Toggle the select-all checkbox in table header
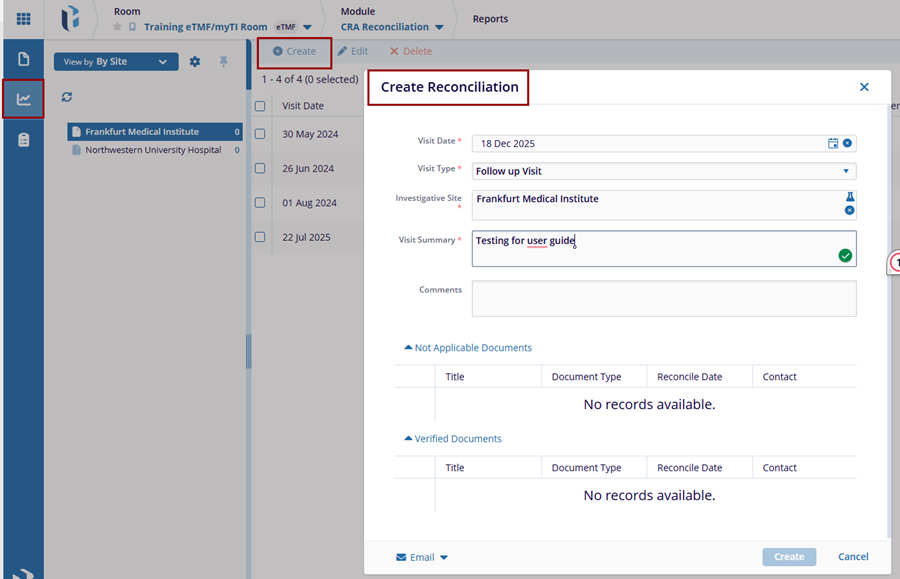This screenshot has width=900, height=579. [x=260, y=106]
